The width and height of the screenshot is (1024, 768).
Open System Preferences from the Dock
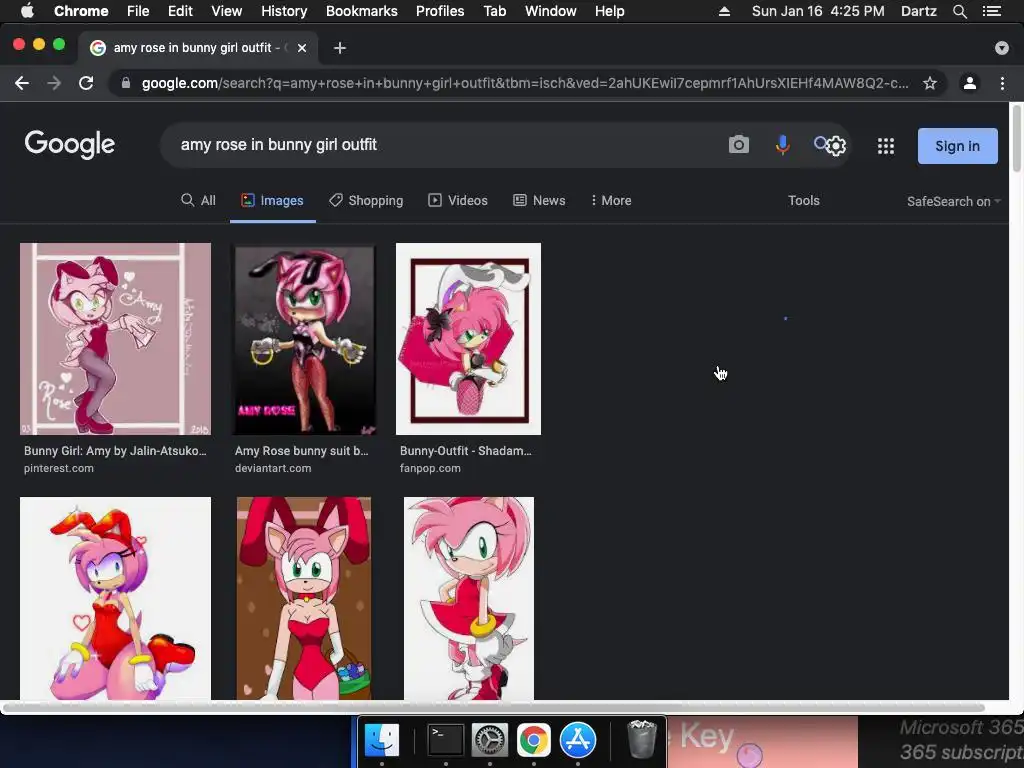click(x=489, y=740)
